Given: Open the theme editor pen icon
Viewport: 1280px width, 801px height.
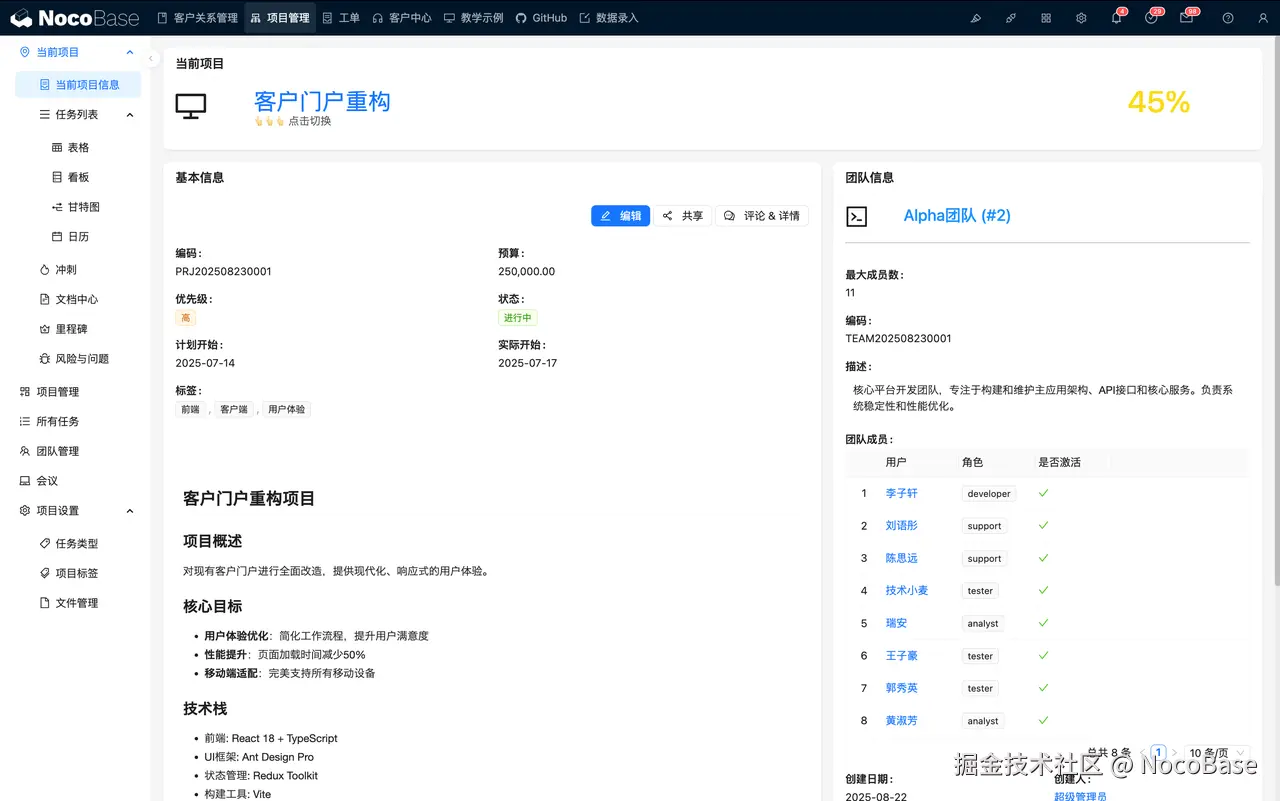Looking at the screenshot, I should point(1010,17).
